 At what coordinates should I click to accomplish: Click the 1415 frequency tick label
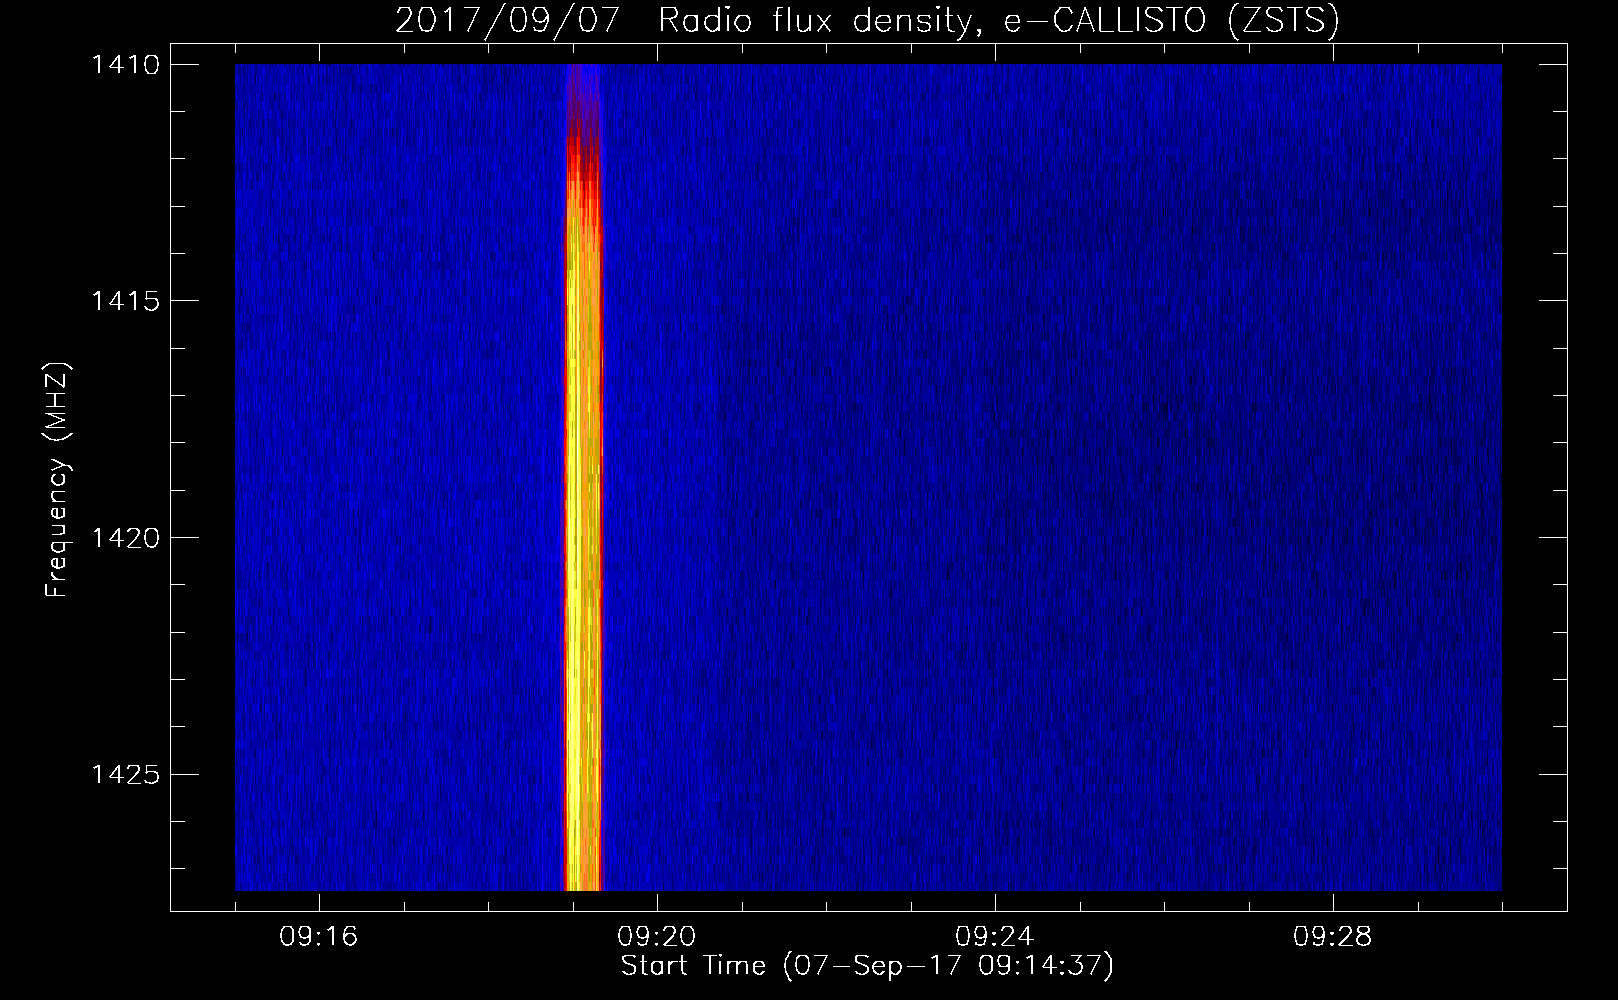tap(125, 301)
